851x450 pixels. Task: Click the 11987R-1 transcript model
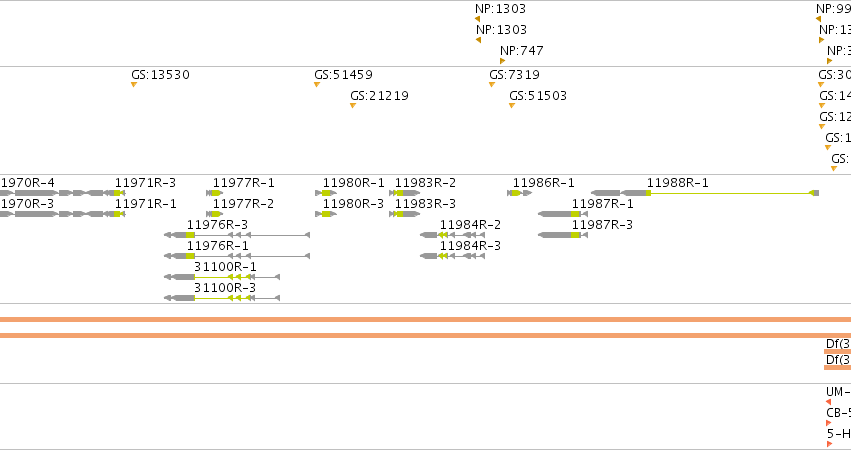(563, 214)
